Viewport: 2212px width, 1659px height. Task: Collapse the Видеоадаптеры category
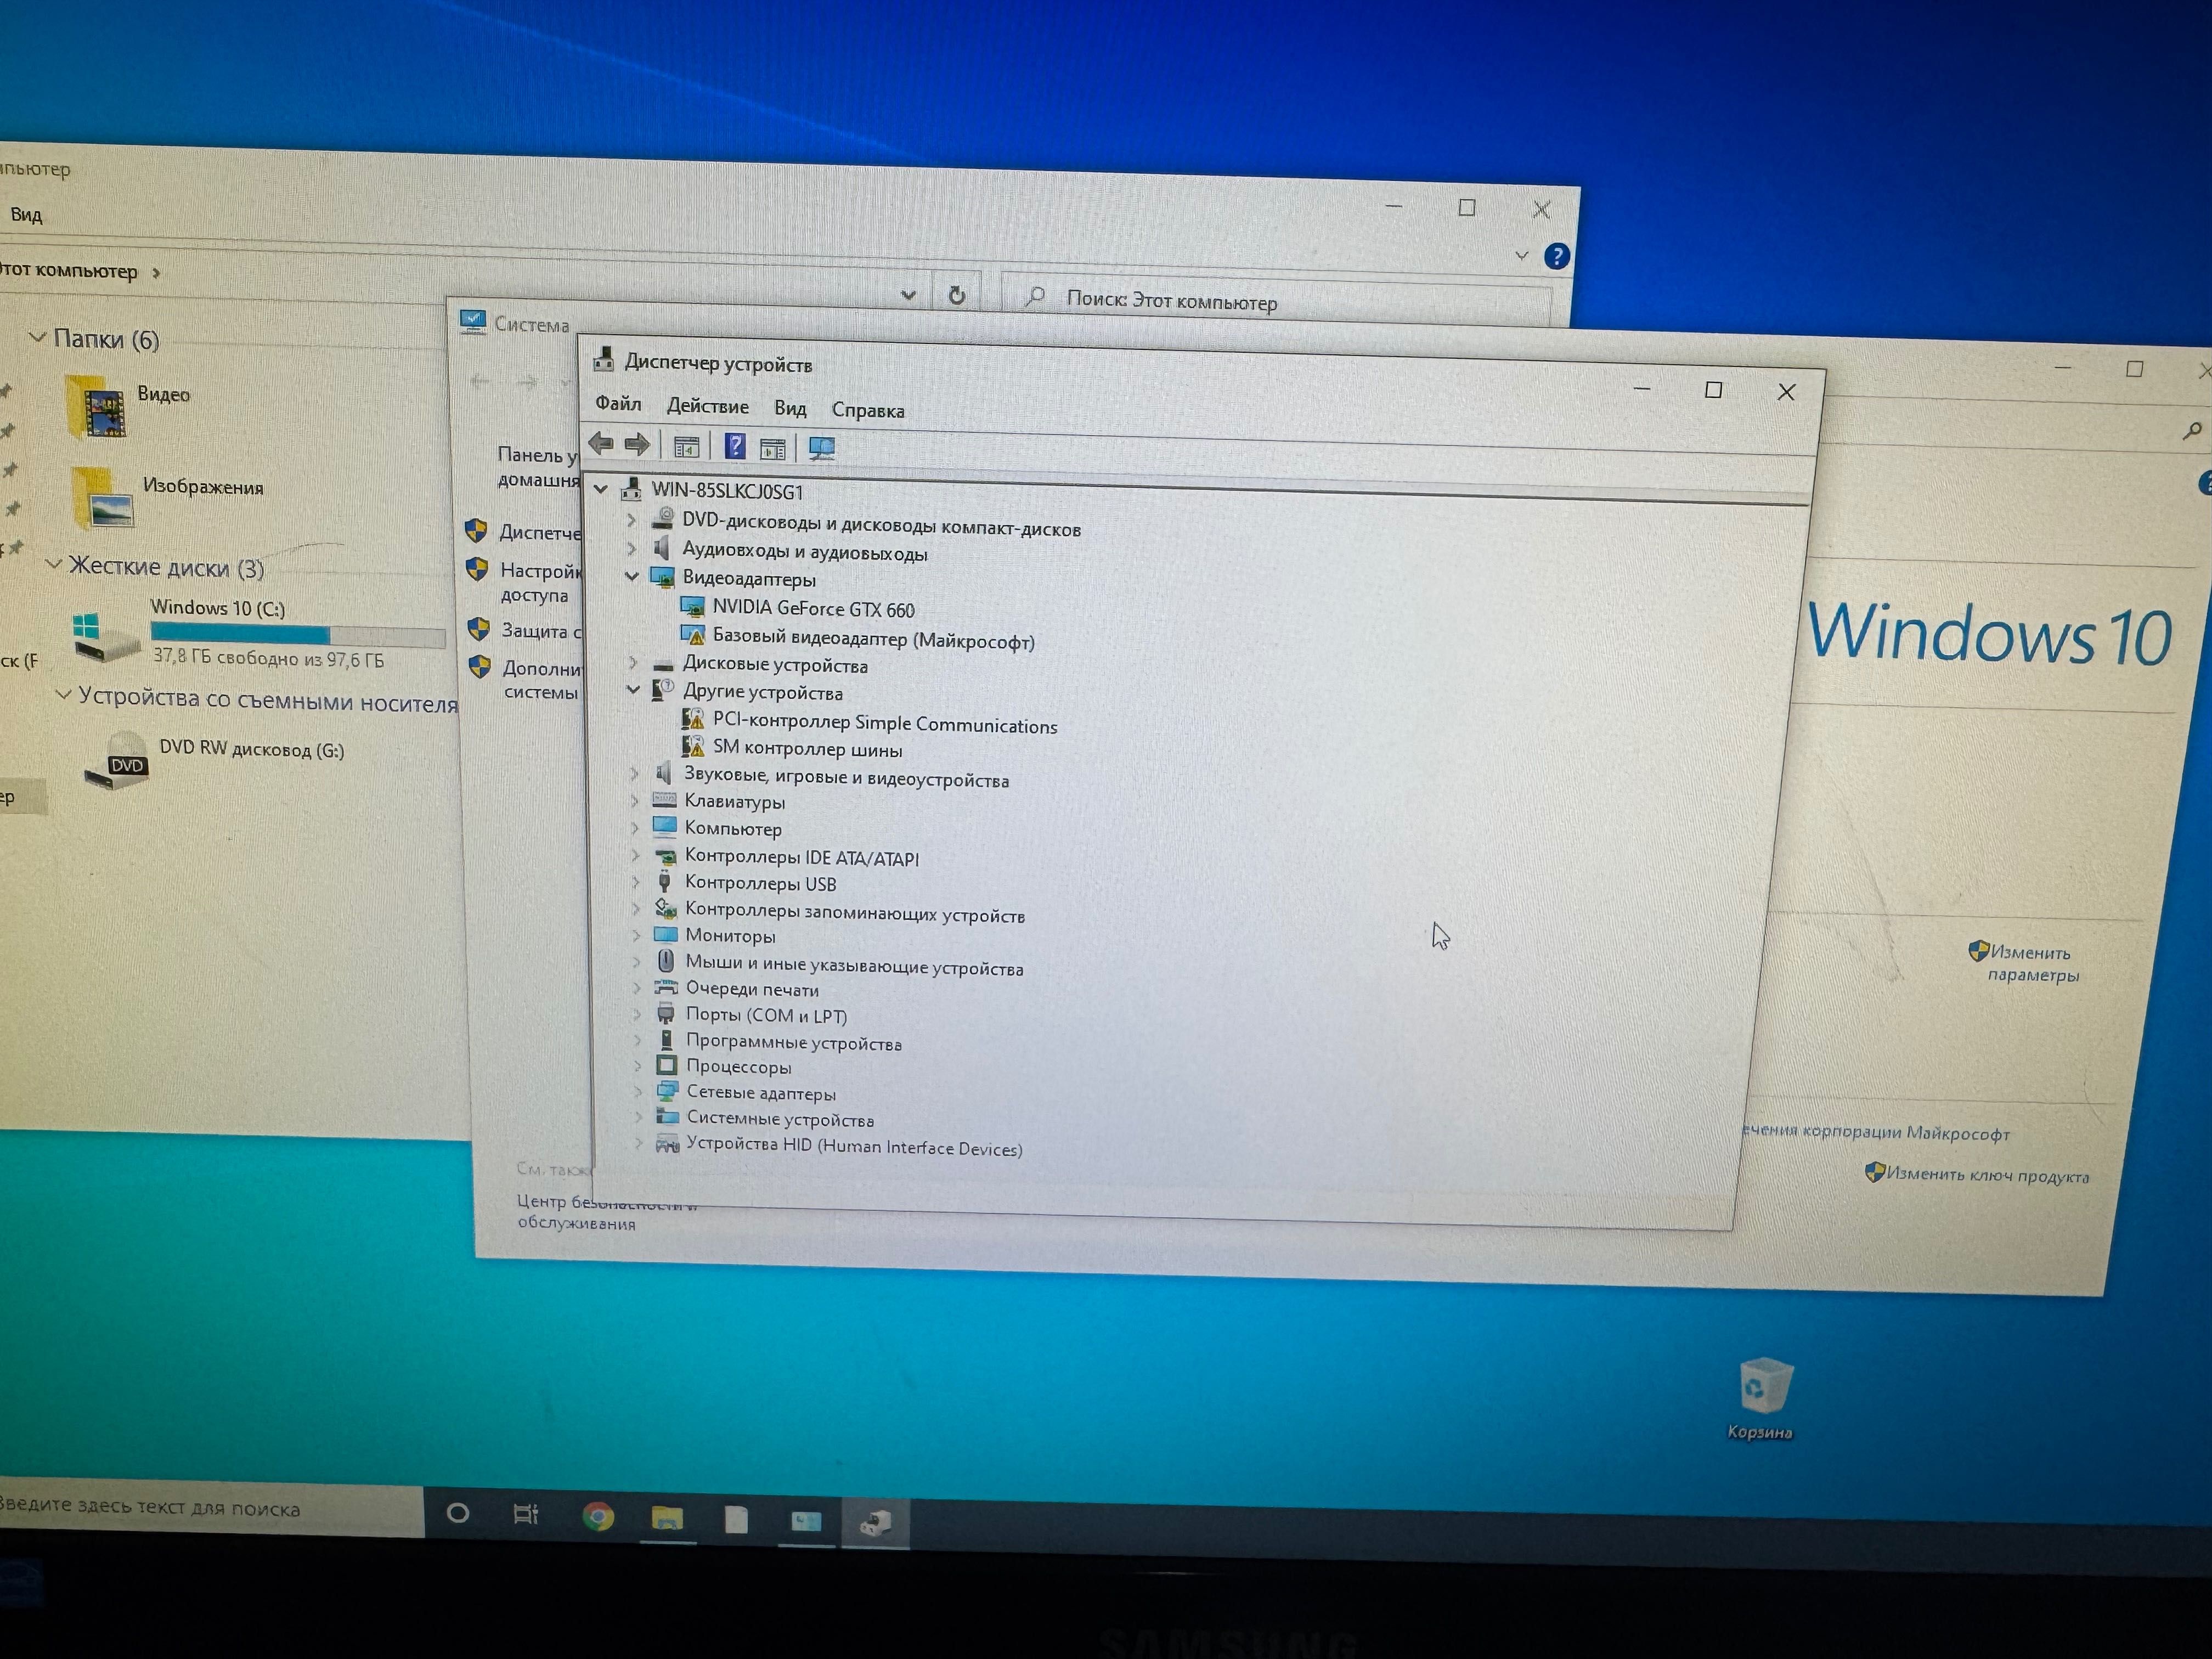tap(632, 576)
